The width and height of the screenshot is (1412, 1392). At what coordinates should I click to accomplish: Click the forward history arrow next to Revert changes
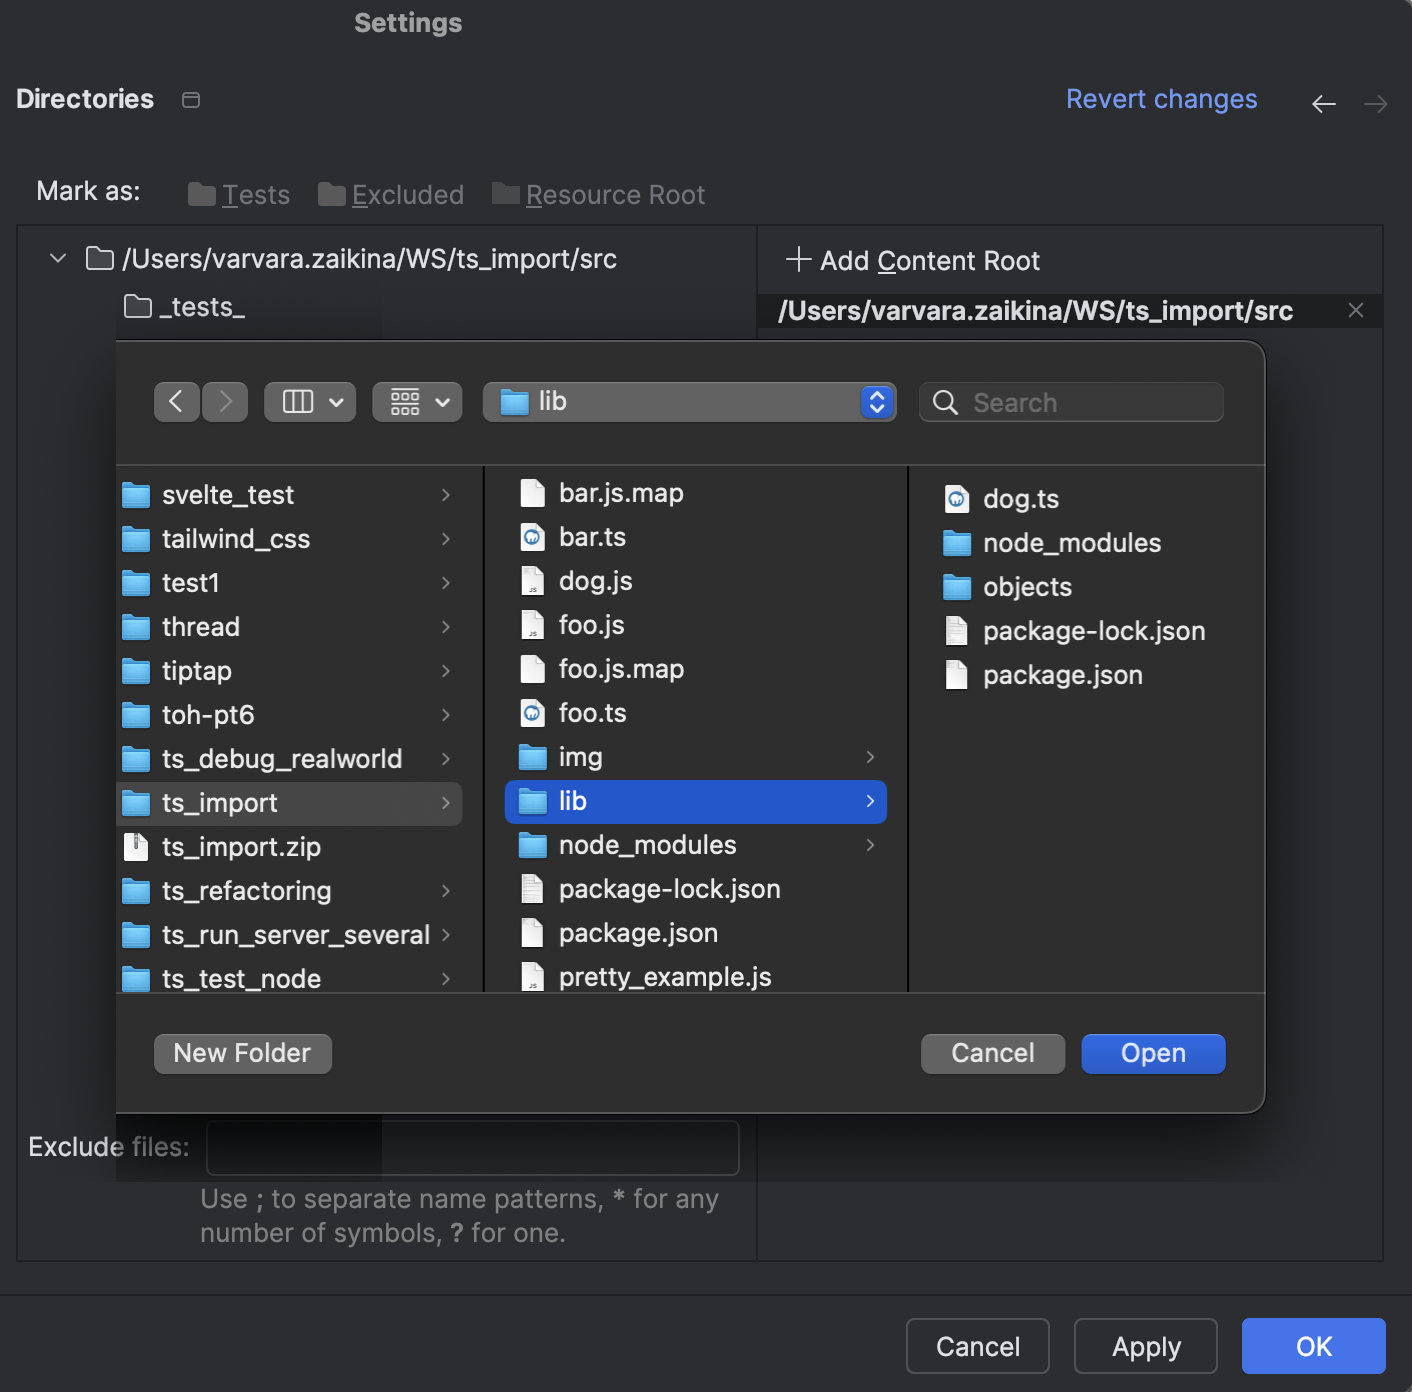pos(1375,103)
